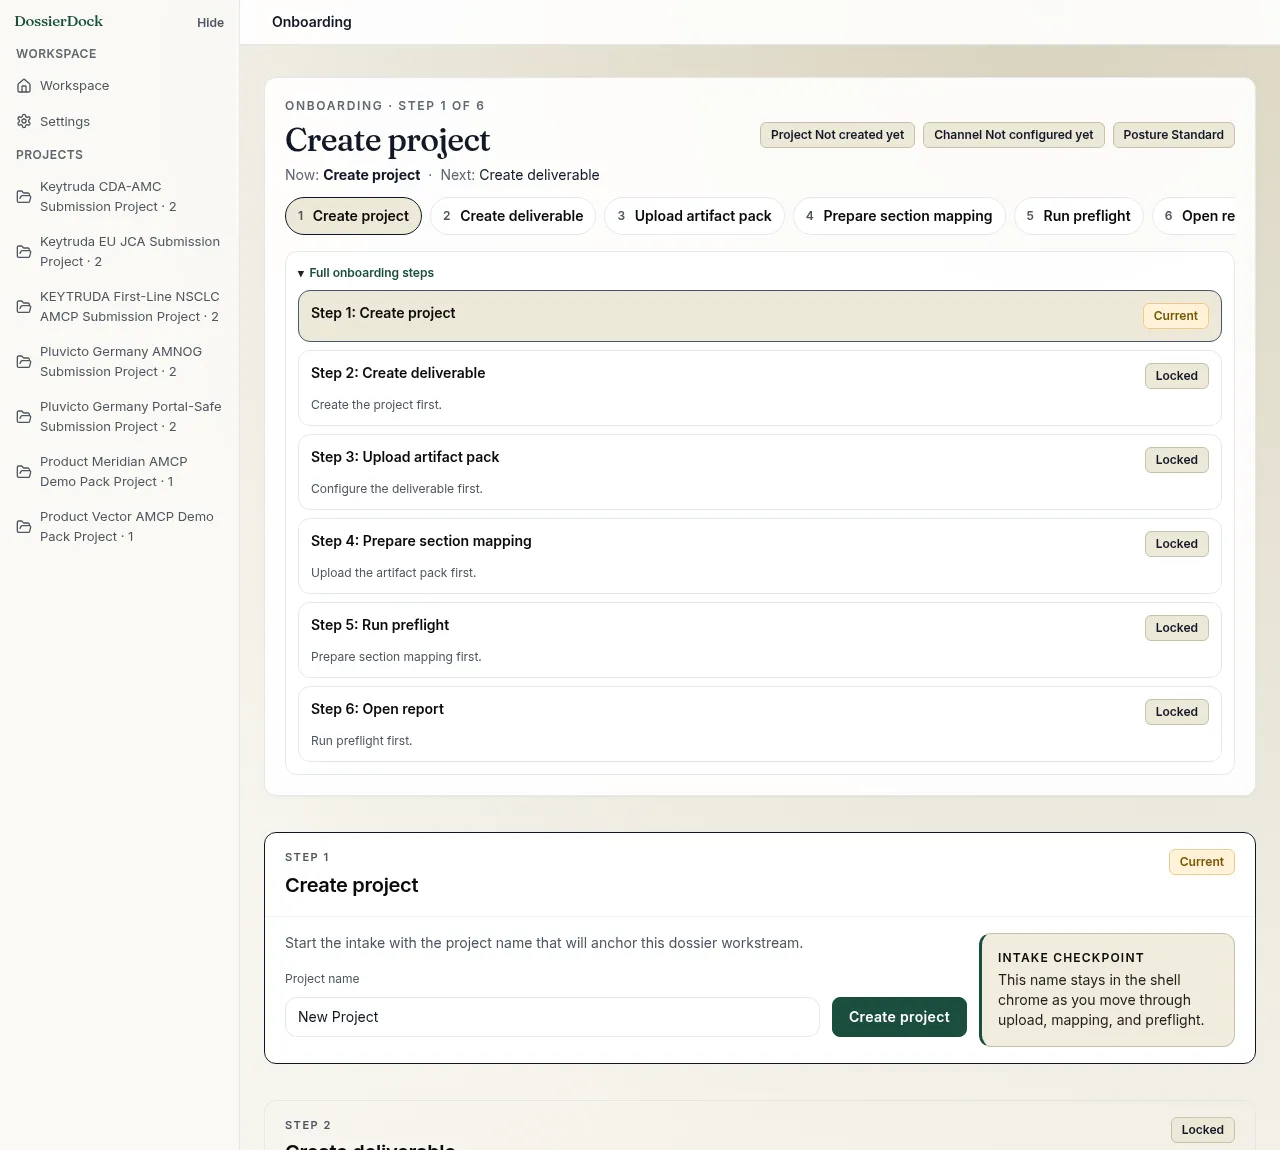Open Settings in the sidebar
Image resolution: width=1280 pixels, height=1150 pixels.
[x=119, y=122]
